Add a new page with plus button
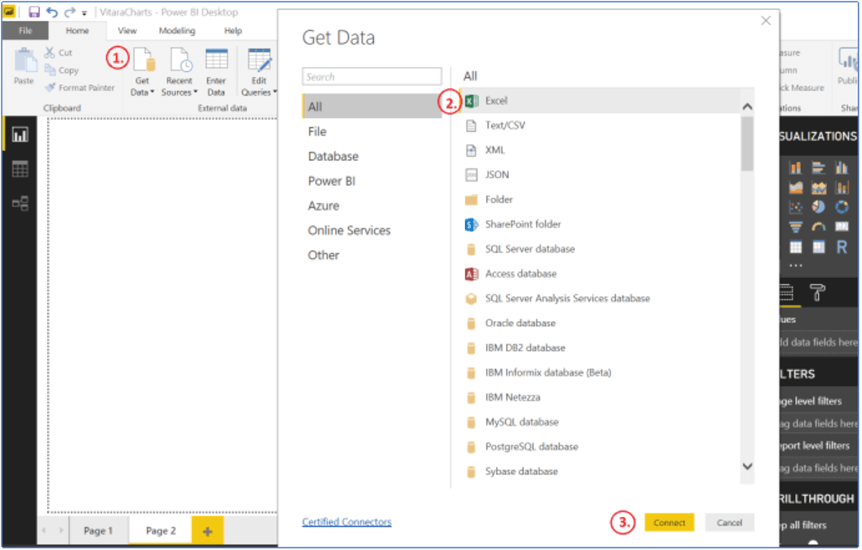The image size is (862, 550). (x=208, y=531)
